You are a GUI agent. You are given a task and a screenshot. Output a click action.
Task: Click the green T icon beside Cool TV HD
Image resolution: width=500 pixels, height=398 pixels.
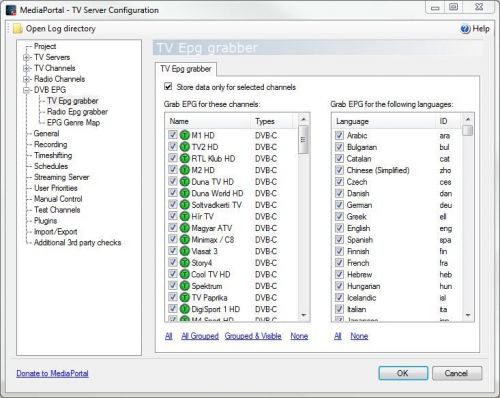coord(185,274)
